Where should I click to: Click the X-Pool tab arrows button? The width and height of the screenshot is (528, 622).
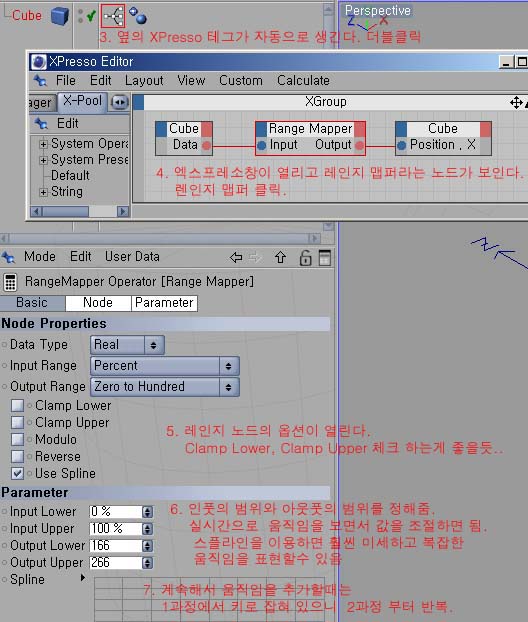[119, 102]
